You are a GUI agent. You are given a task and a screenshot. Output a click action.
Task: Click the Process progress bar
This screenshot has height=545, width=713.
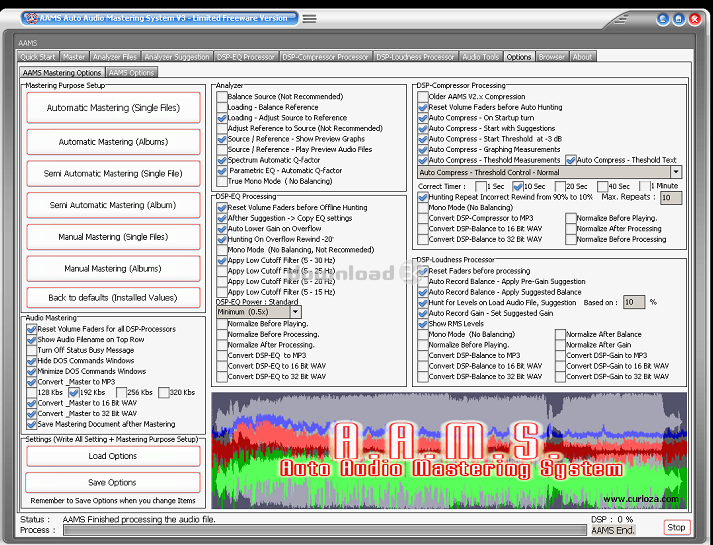tap(323, 530)
